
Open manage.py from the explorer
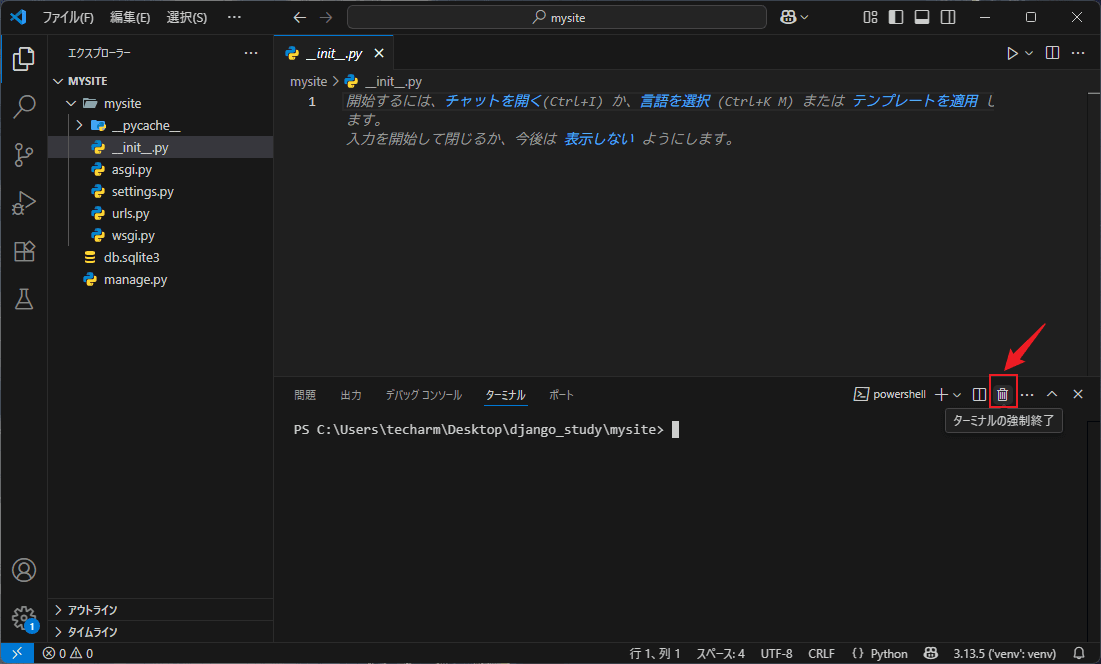tap(160, 279)
